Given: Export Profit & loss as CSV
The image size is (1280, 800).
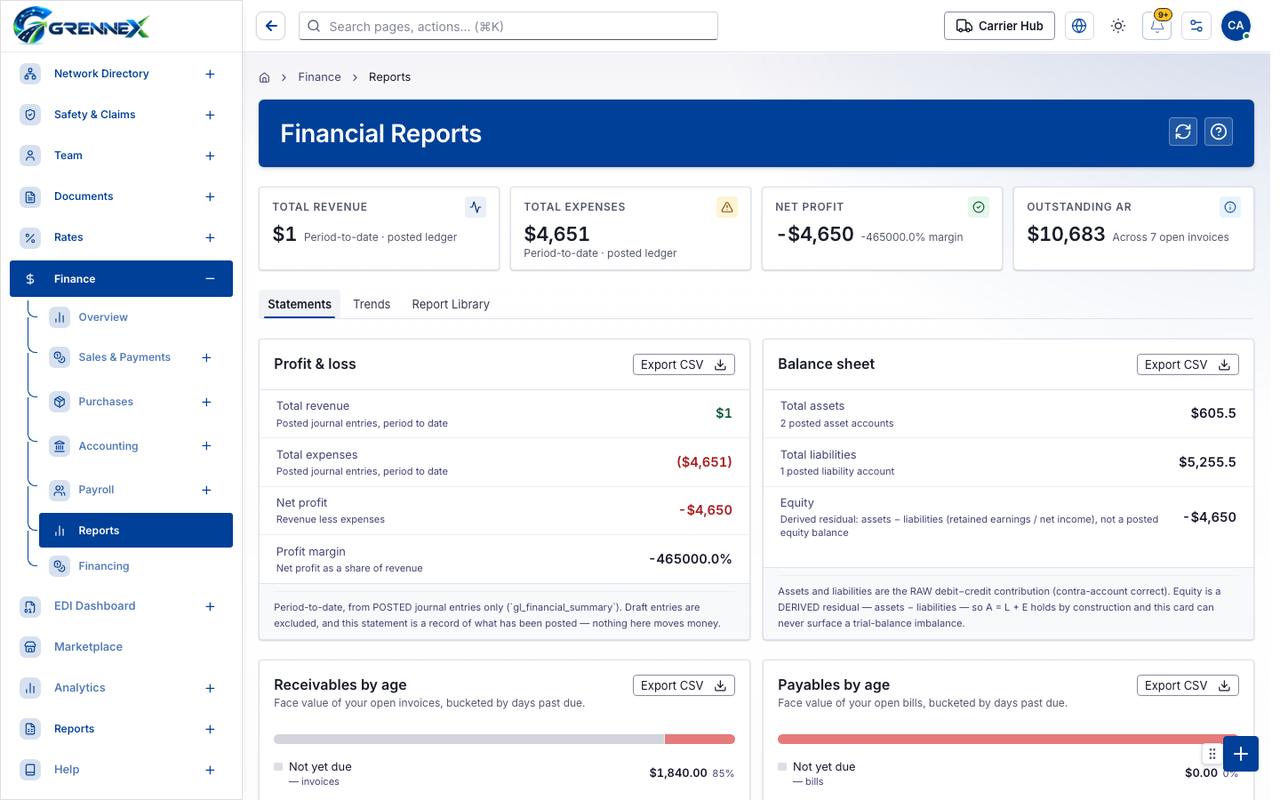Looking at the screenshot, I should pos(684,365).
